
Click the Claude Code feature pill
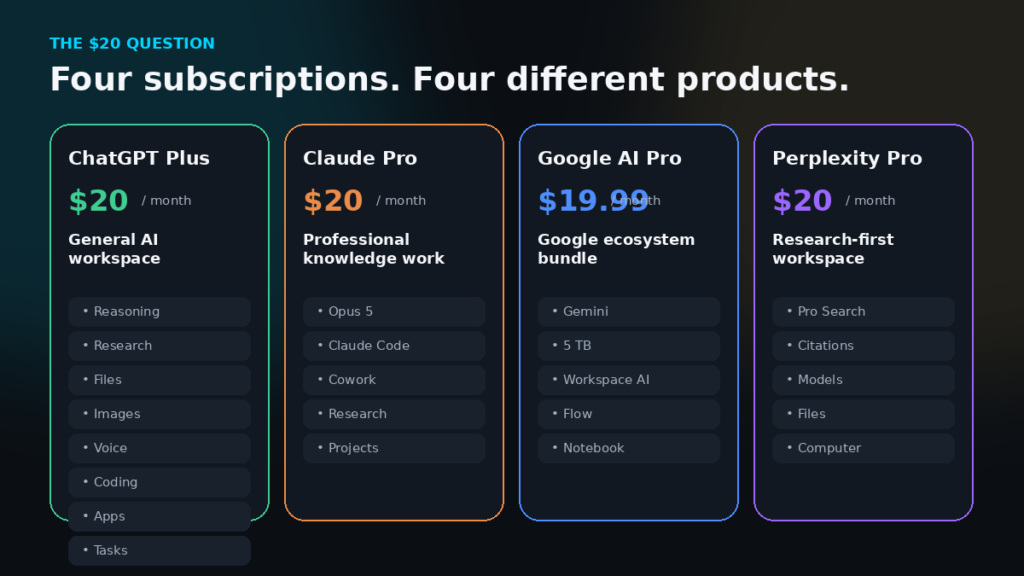394,345
